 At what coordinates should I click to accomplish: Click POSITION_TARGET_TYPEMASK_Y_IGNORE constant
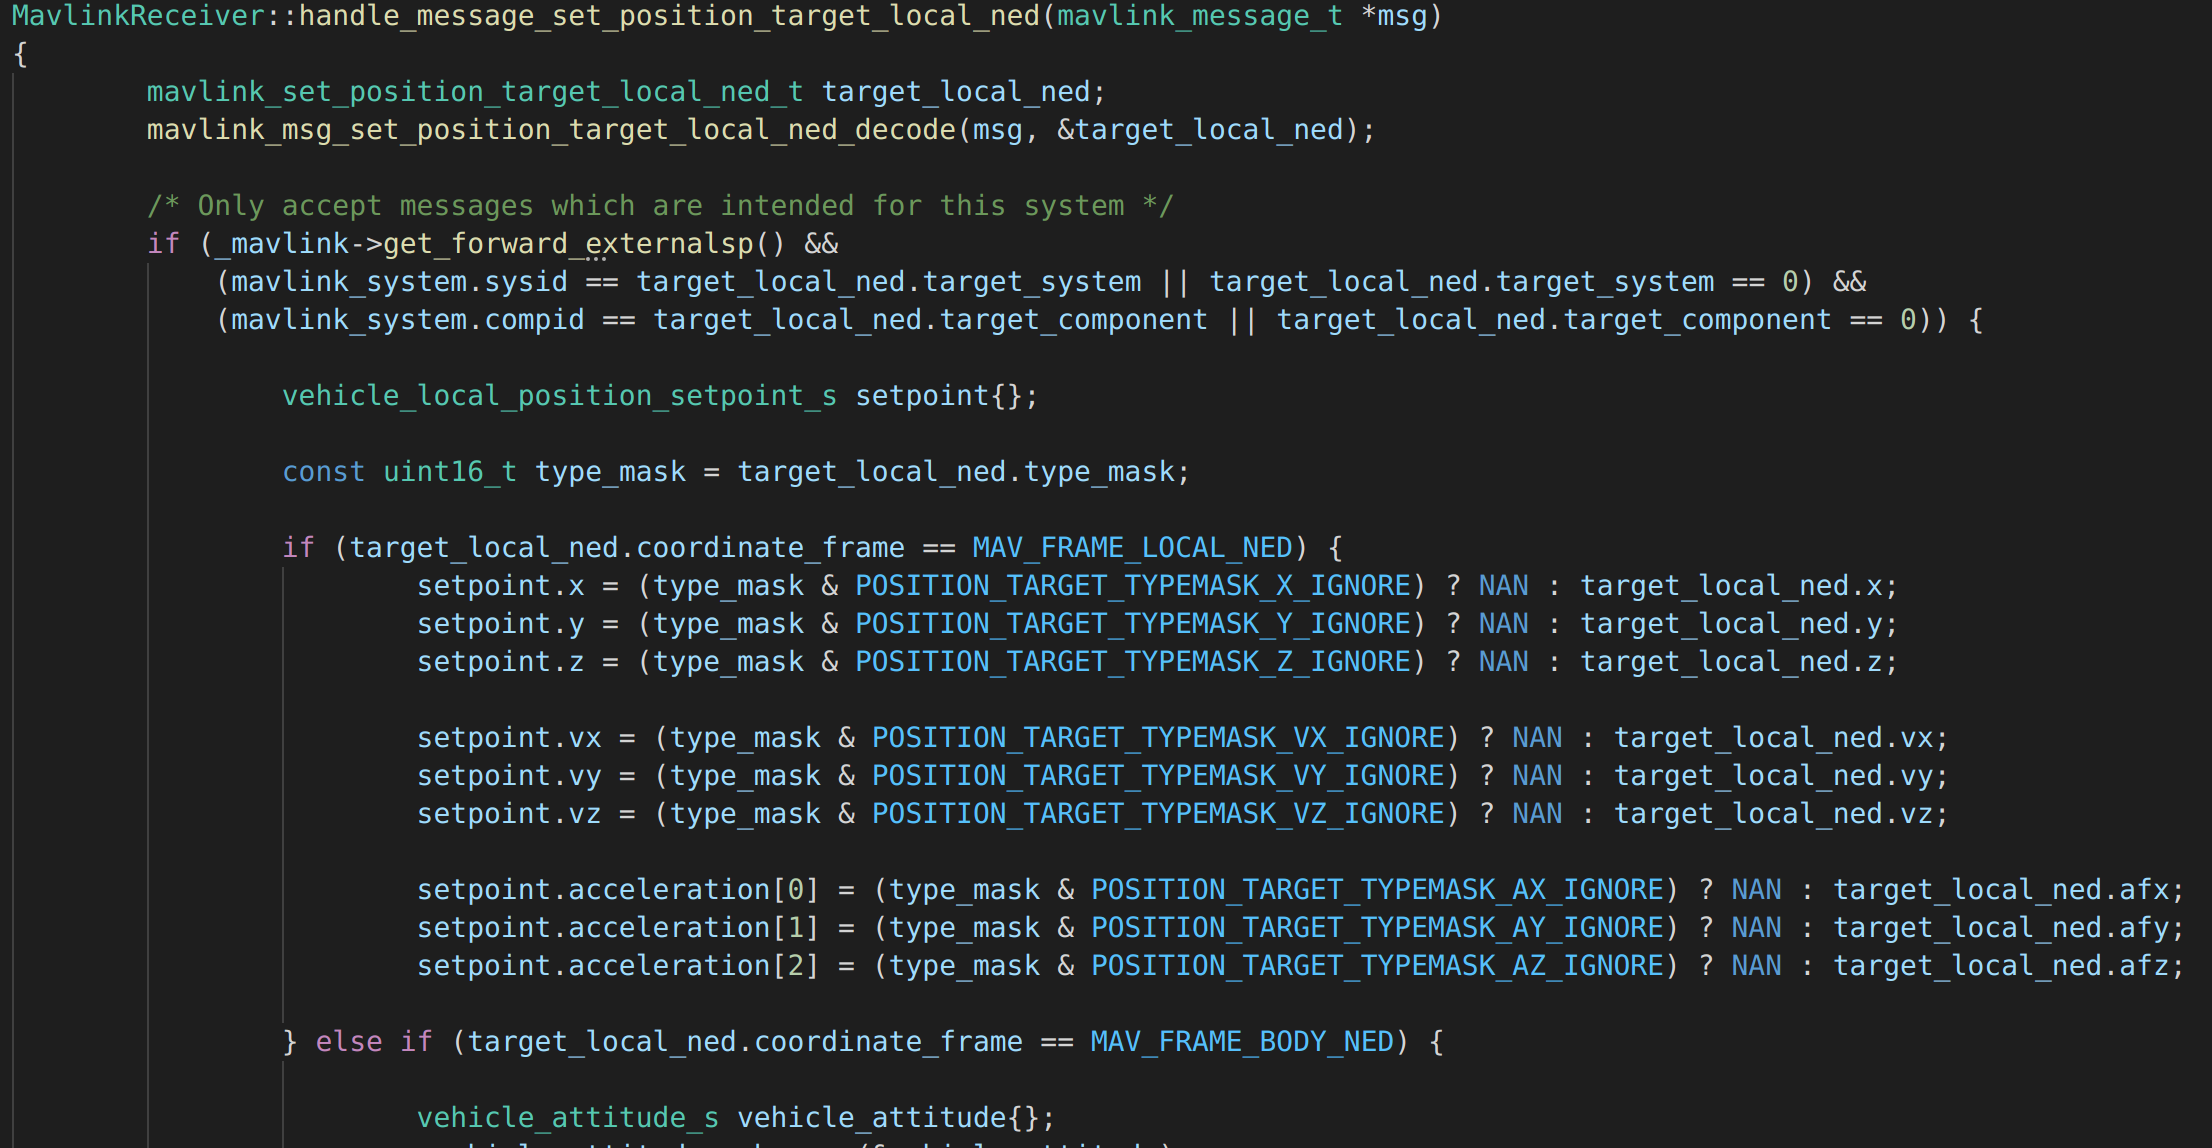pyautogui.click(x=1133, y=624)
